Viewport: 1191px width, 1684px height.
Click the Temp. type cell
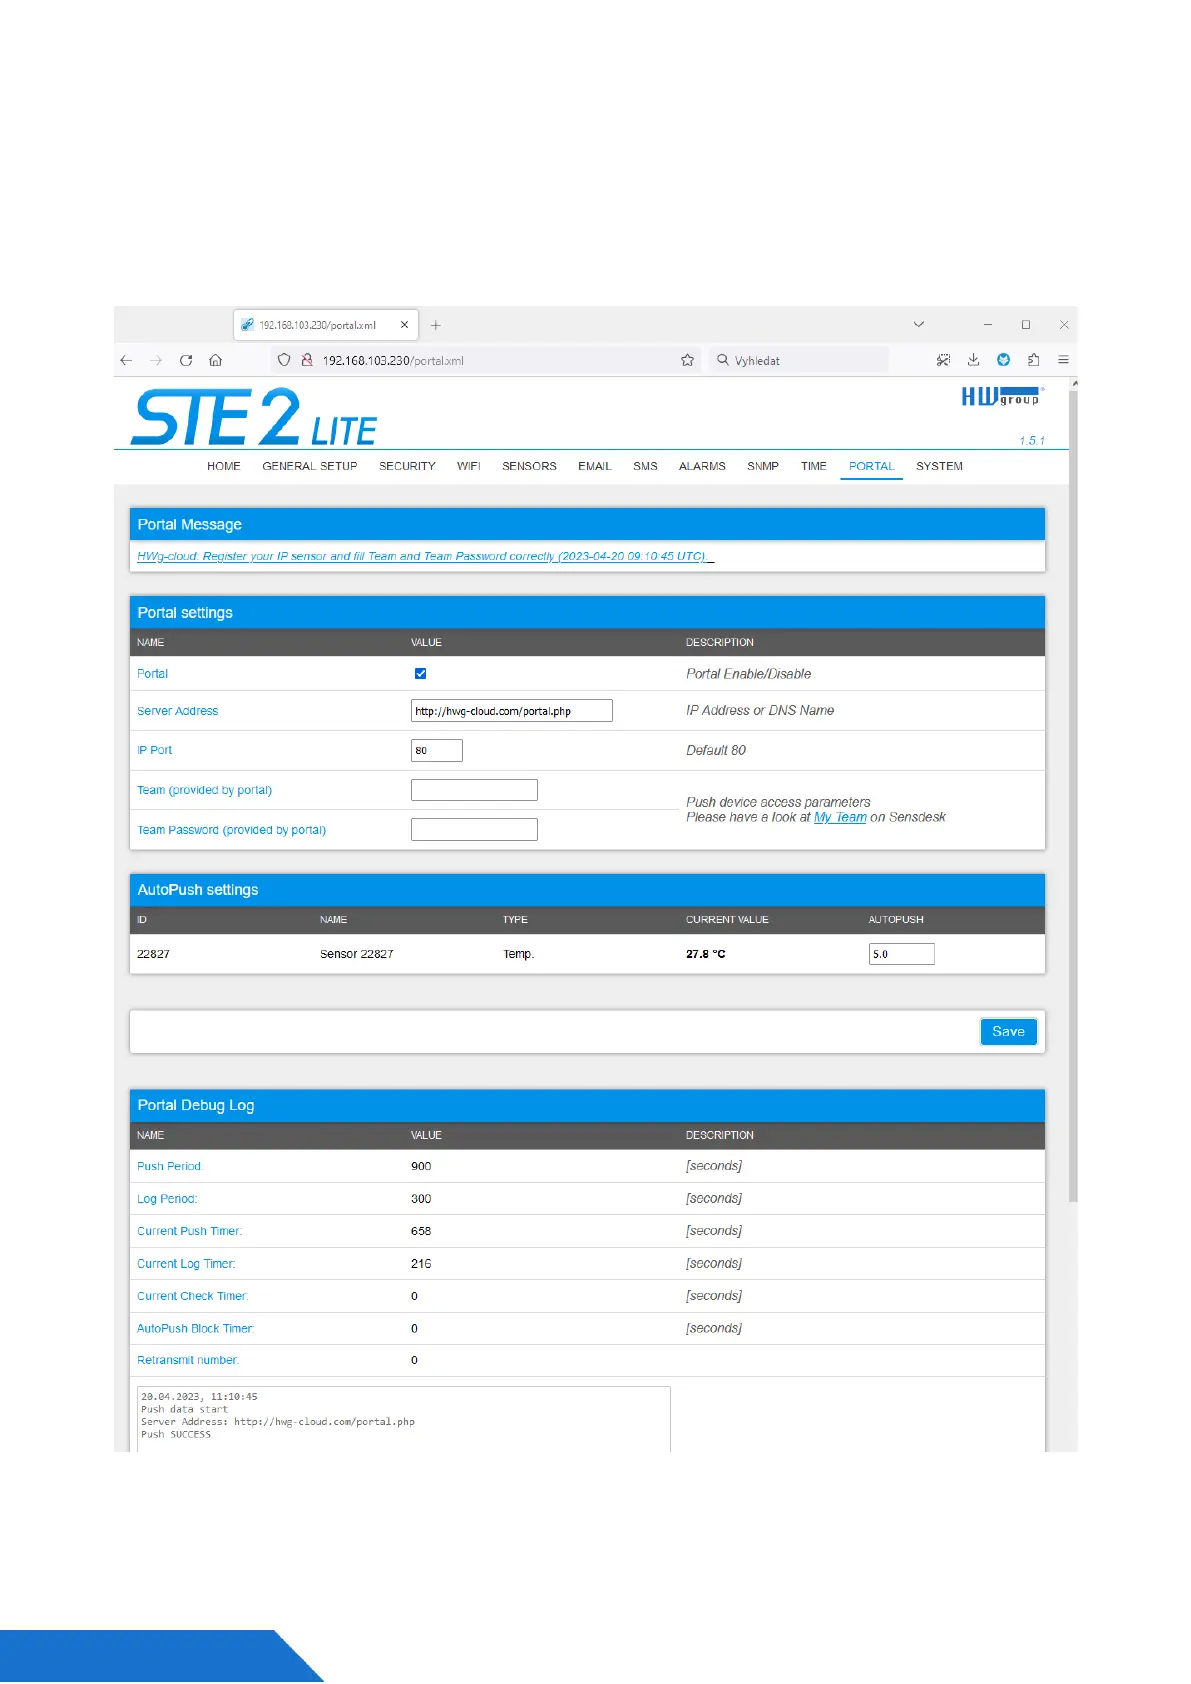519,955
